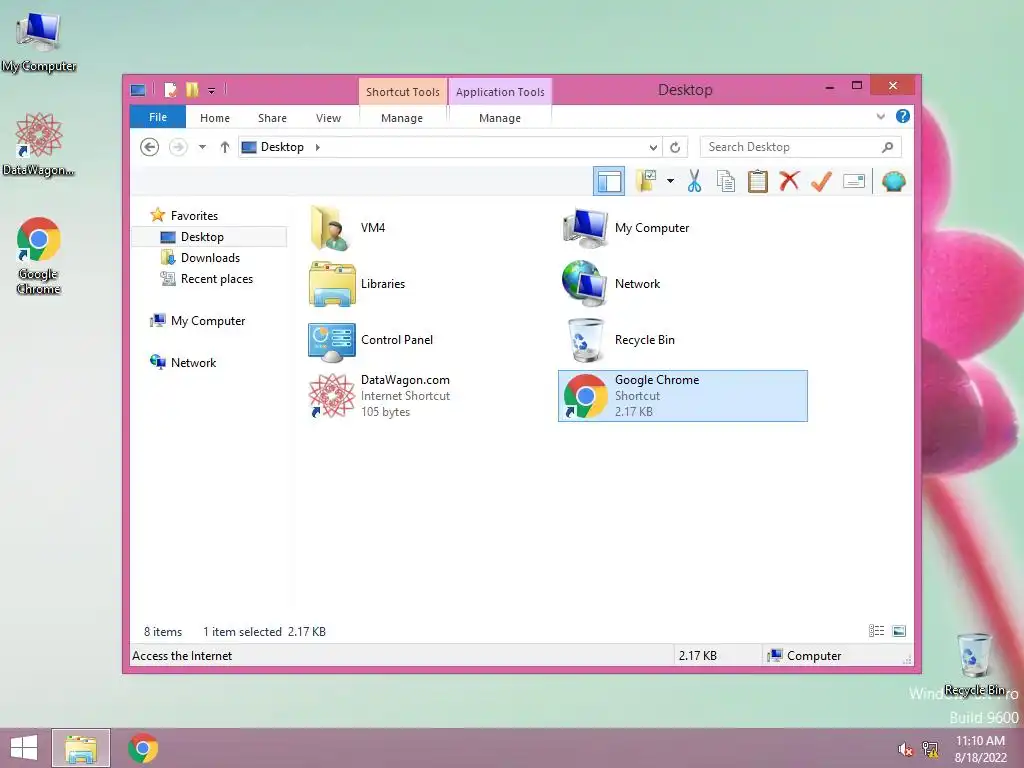Click the network tray icon
Screen dimensions: 1024x768
[x=931, y=750]
